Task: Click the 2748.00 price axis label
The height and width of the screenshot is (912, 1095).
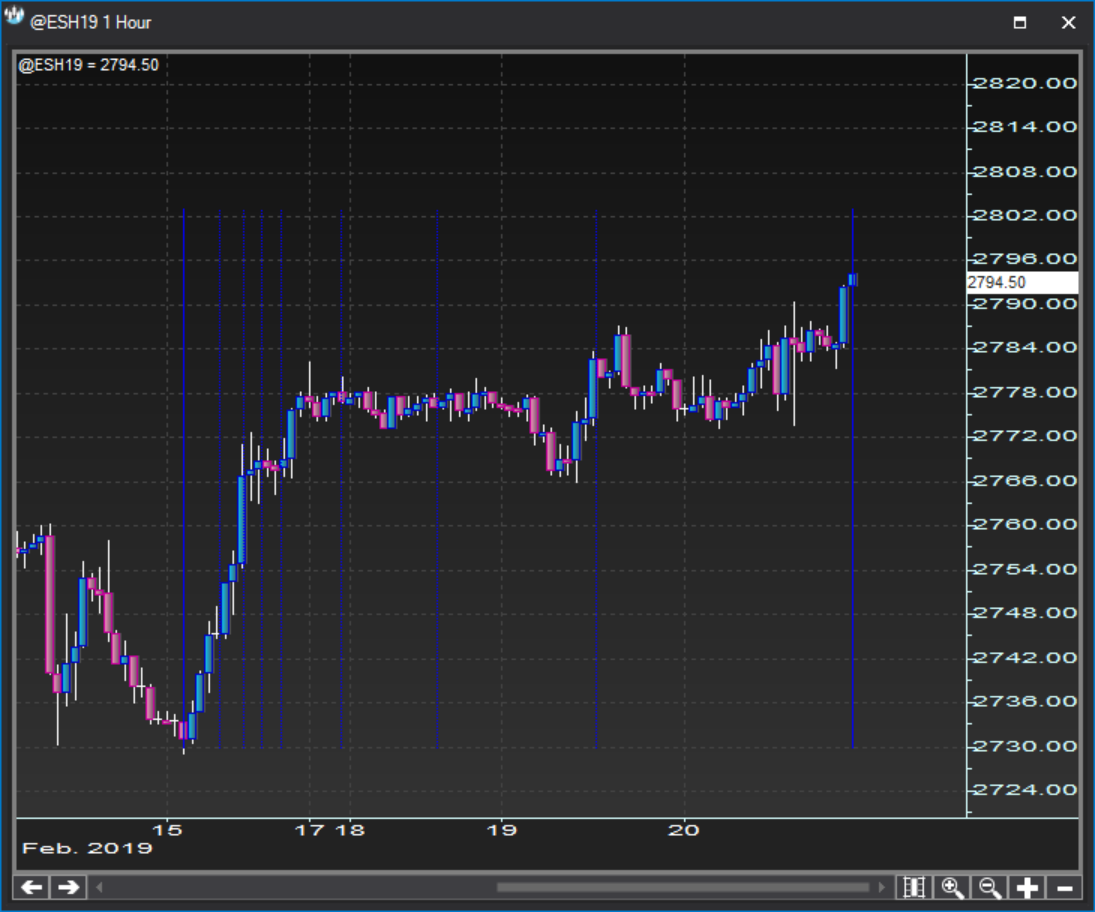Action: click(x=1025, y=613)
